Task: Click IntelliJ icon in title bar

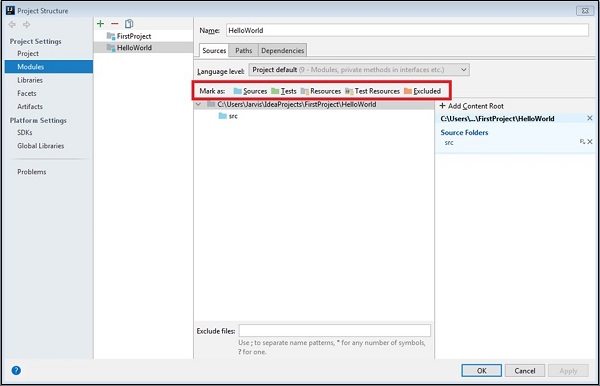Action: click(x=10, y=10)
